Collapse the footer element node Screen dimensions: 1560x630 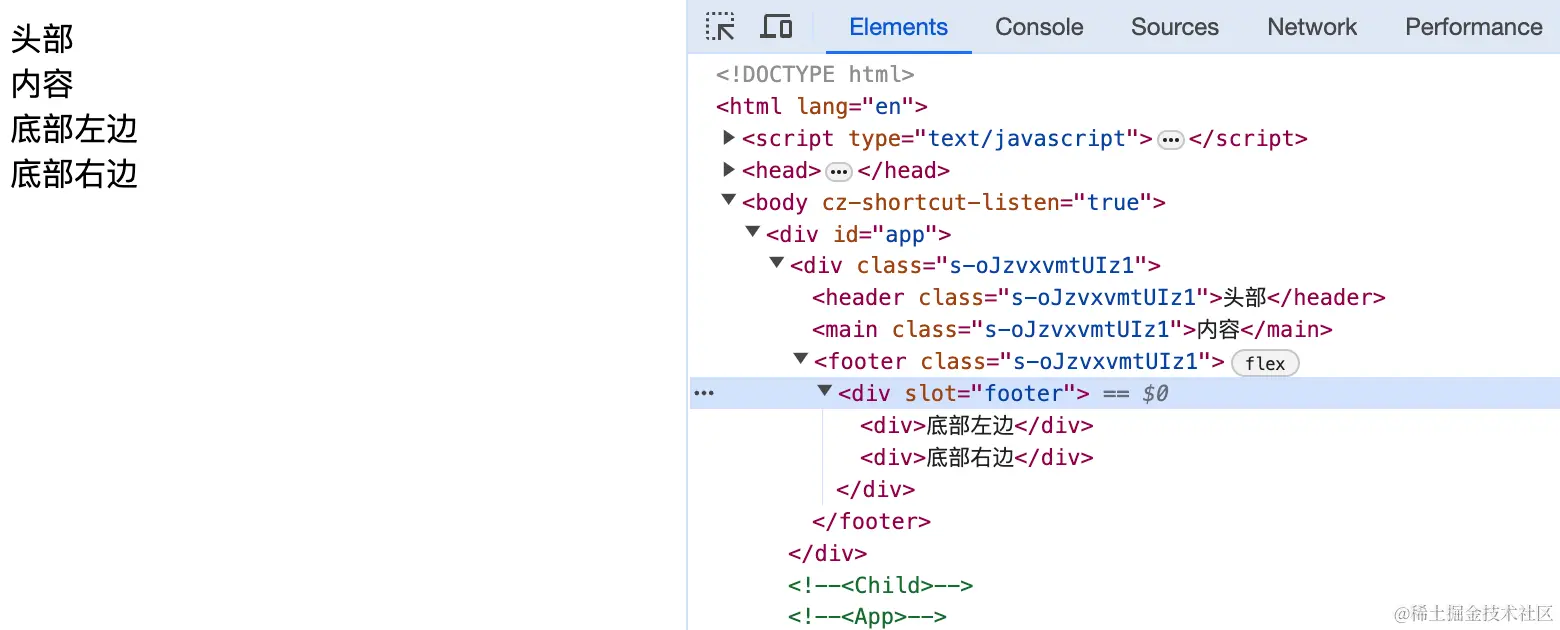pyautogui.click(x=801, y=360)
